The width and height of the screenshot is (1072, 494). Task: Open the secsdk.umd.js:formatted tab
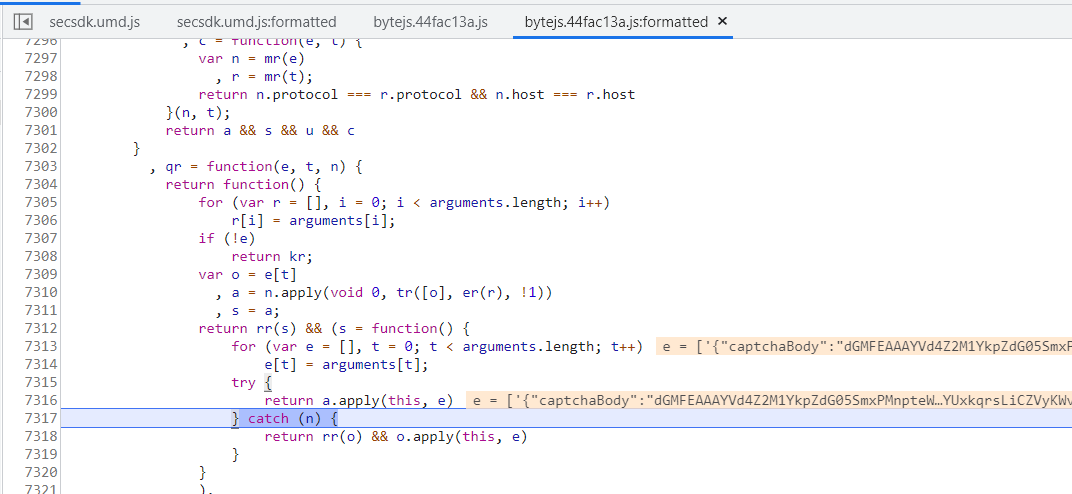tap(256, 22)
